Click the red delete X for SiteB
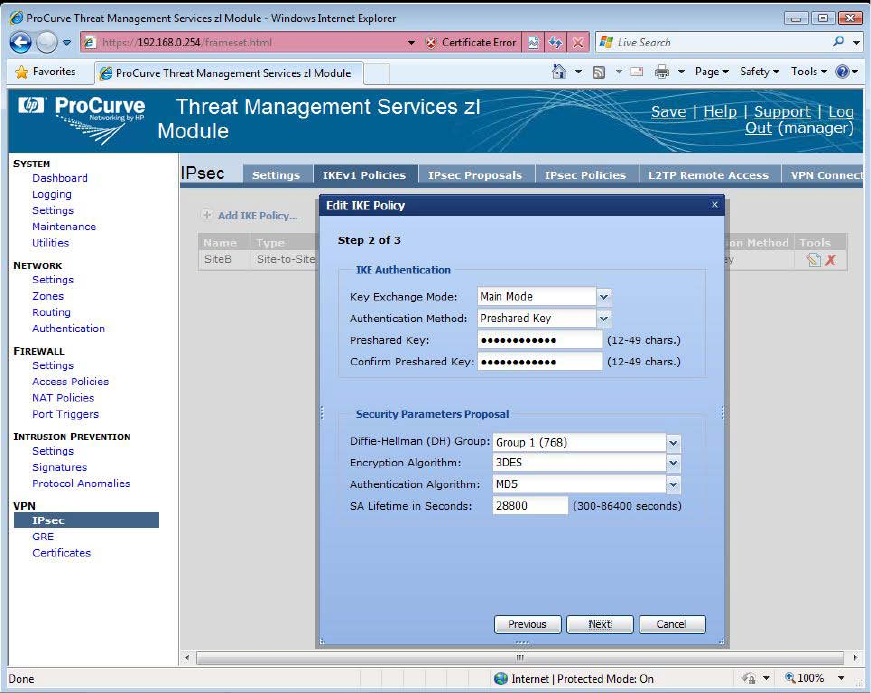871x693 pixels. 831,260
